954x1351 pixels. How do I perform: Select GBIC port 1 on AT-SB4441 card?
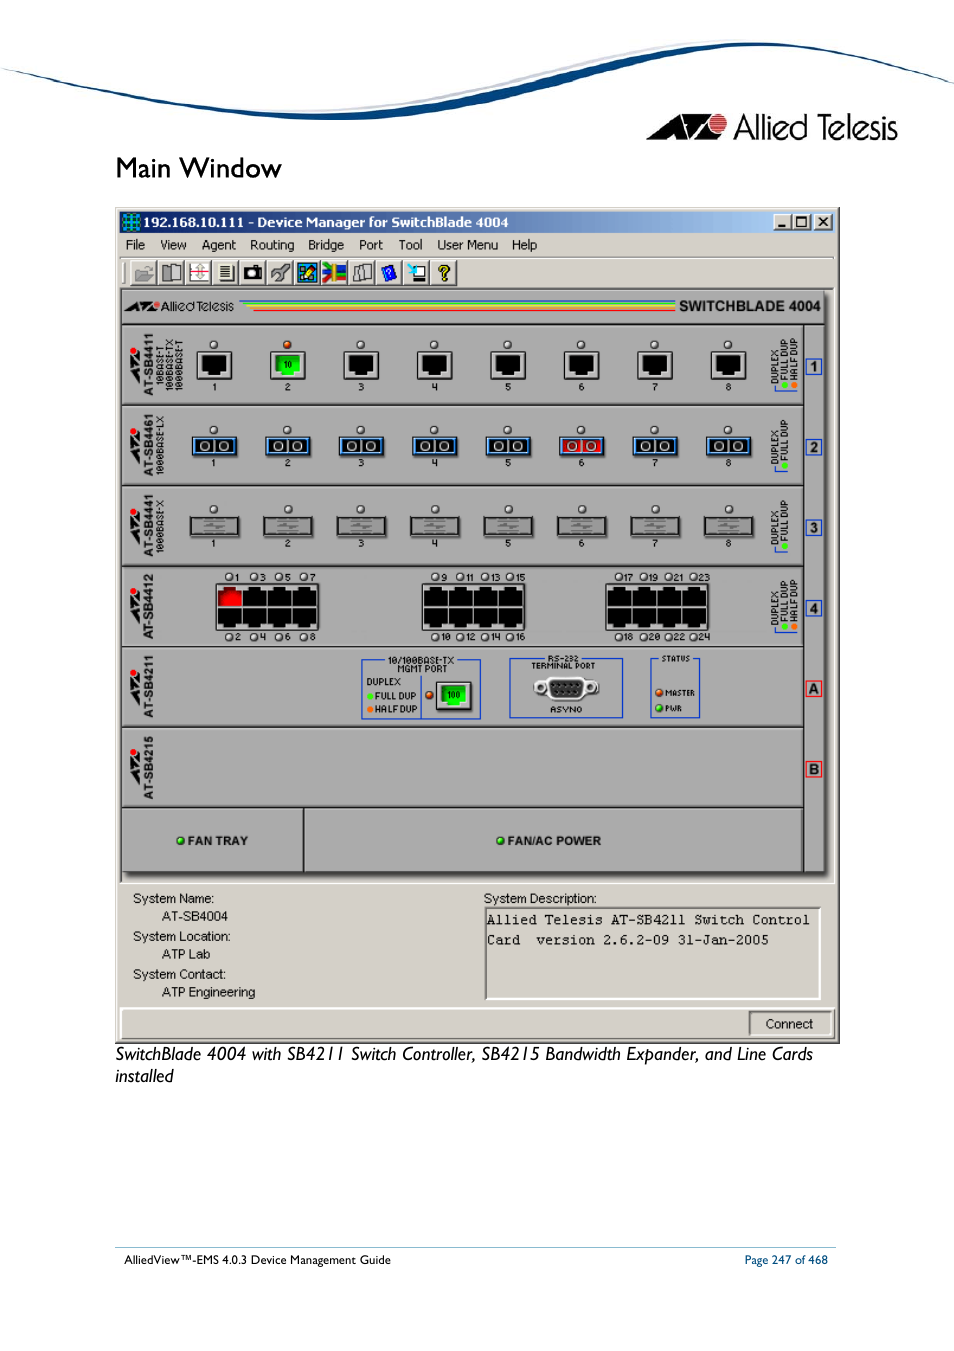pos(214,526)
